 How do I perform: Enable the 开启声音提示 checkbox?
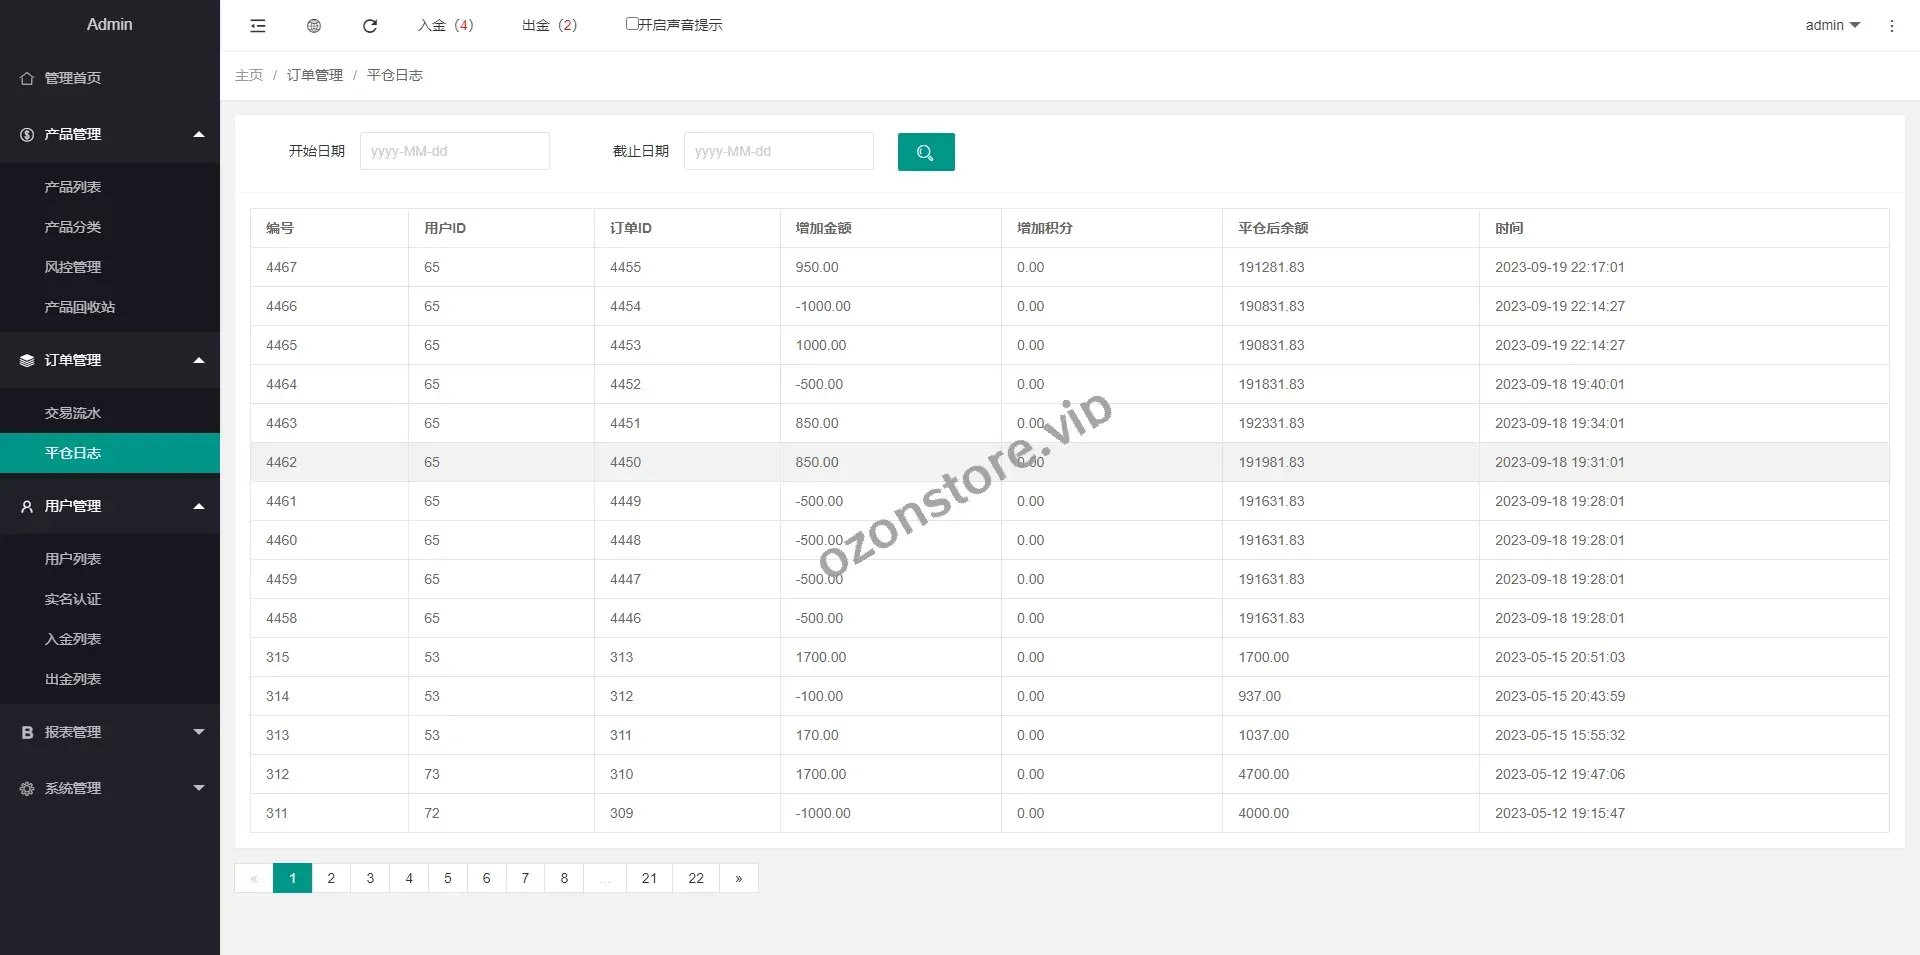(x=632, y=24)
